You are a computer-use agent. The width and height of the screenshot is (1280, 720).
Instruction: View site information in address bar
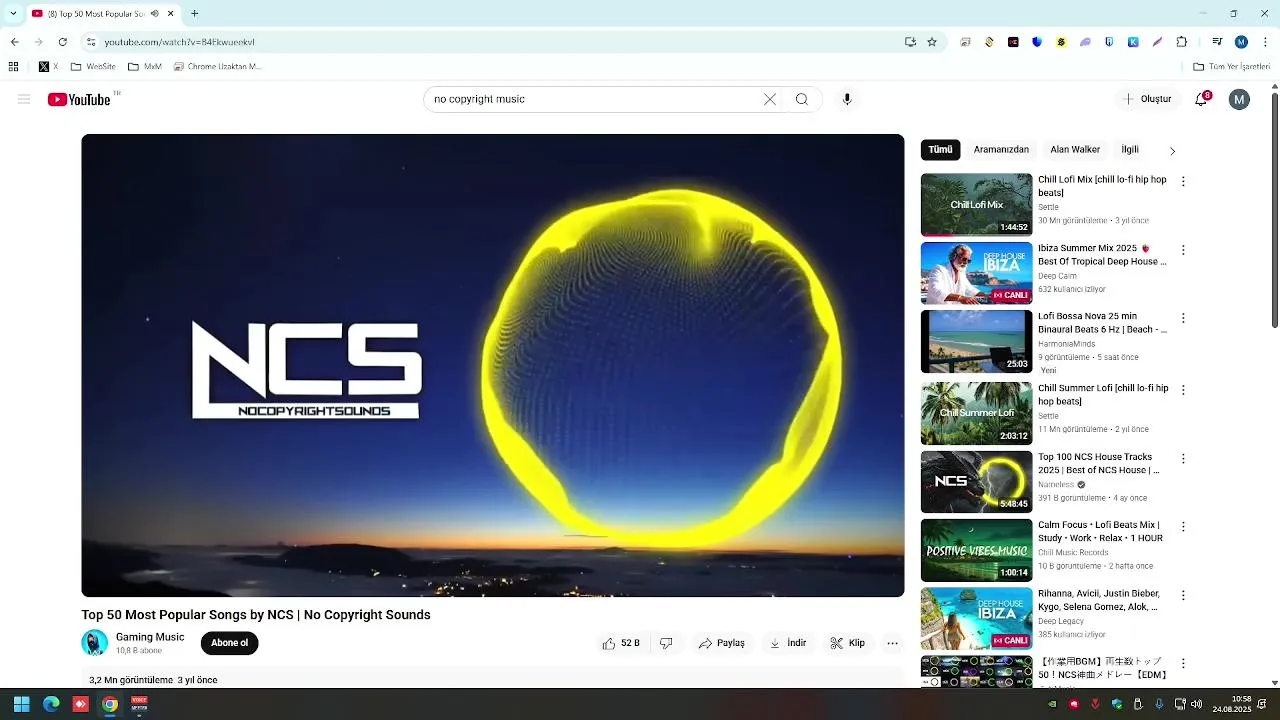click(x=90, y=42)
